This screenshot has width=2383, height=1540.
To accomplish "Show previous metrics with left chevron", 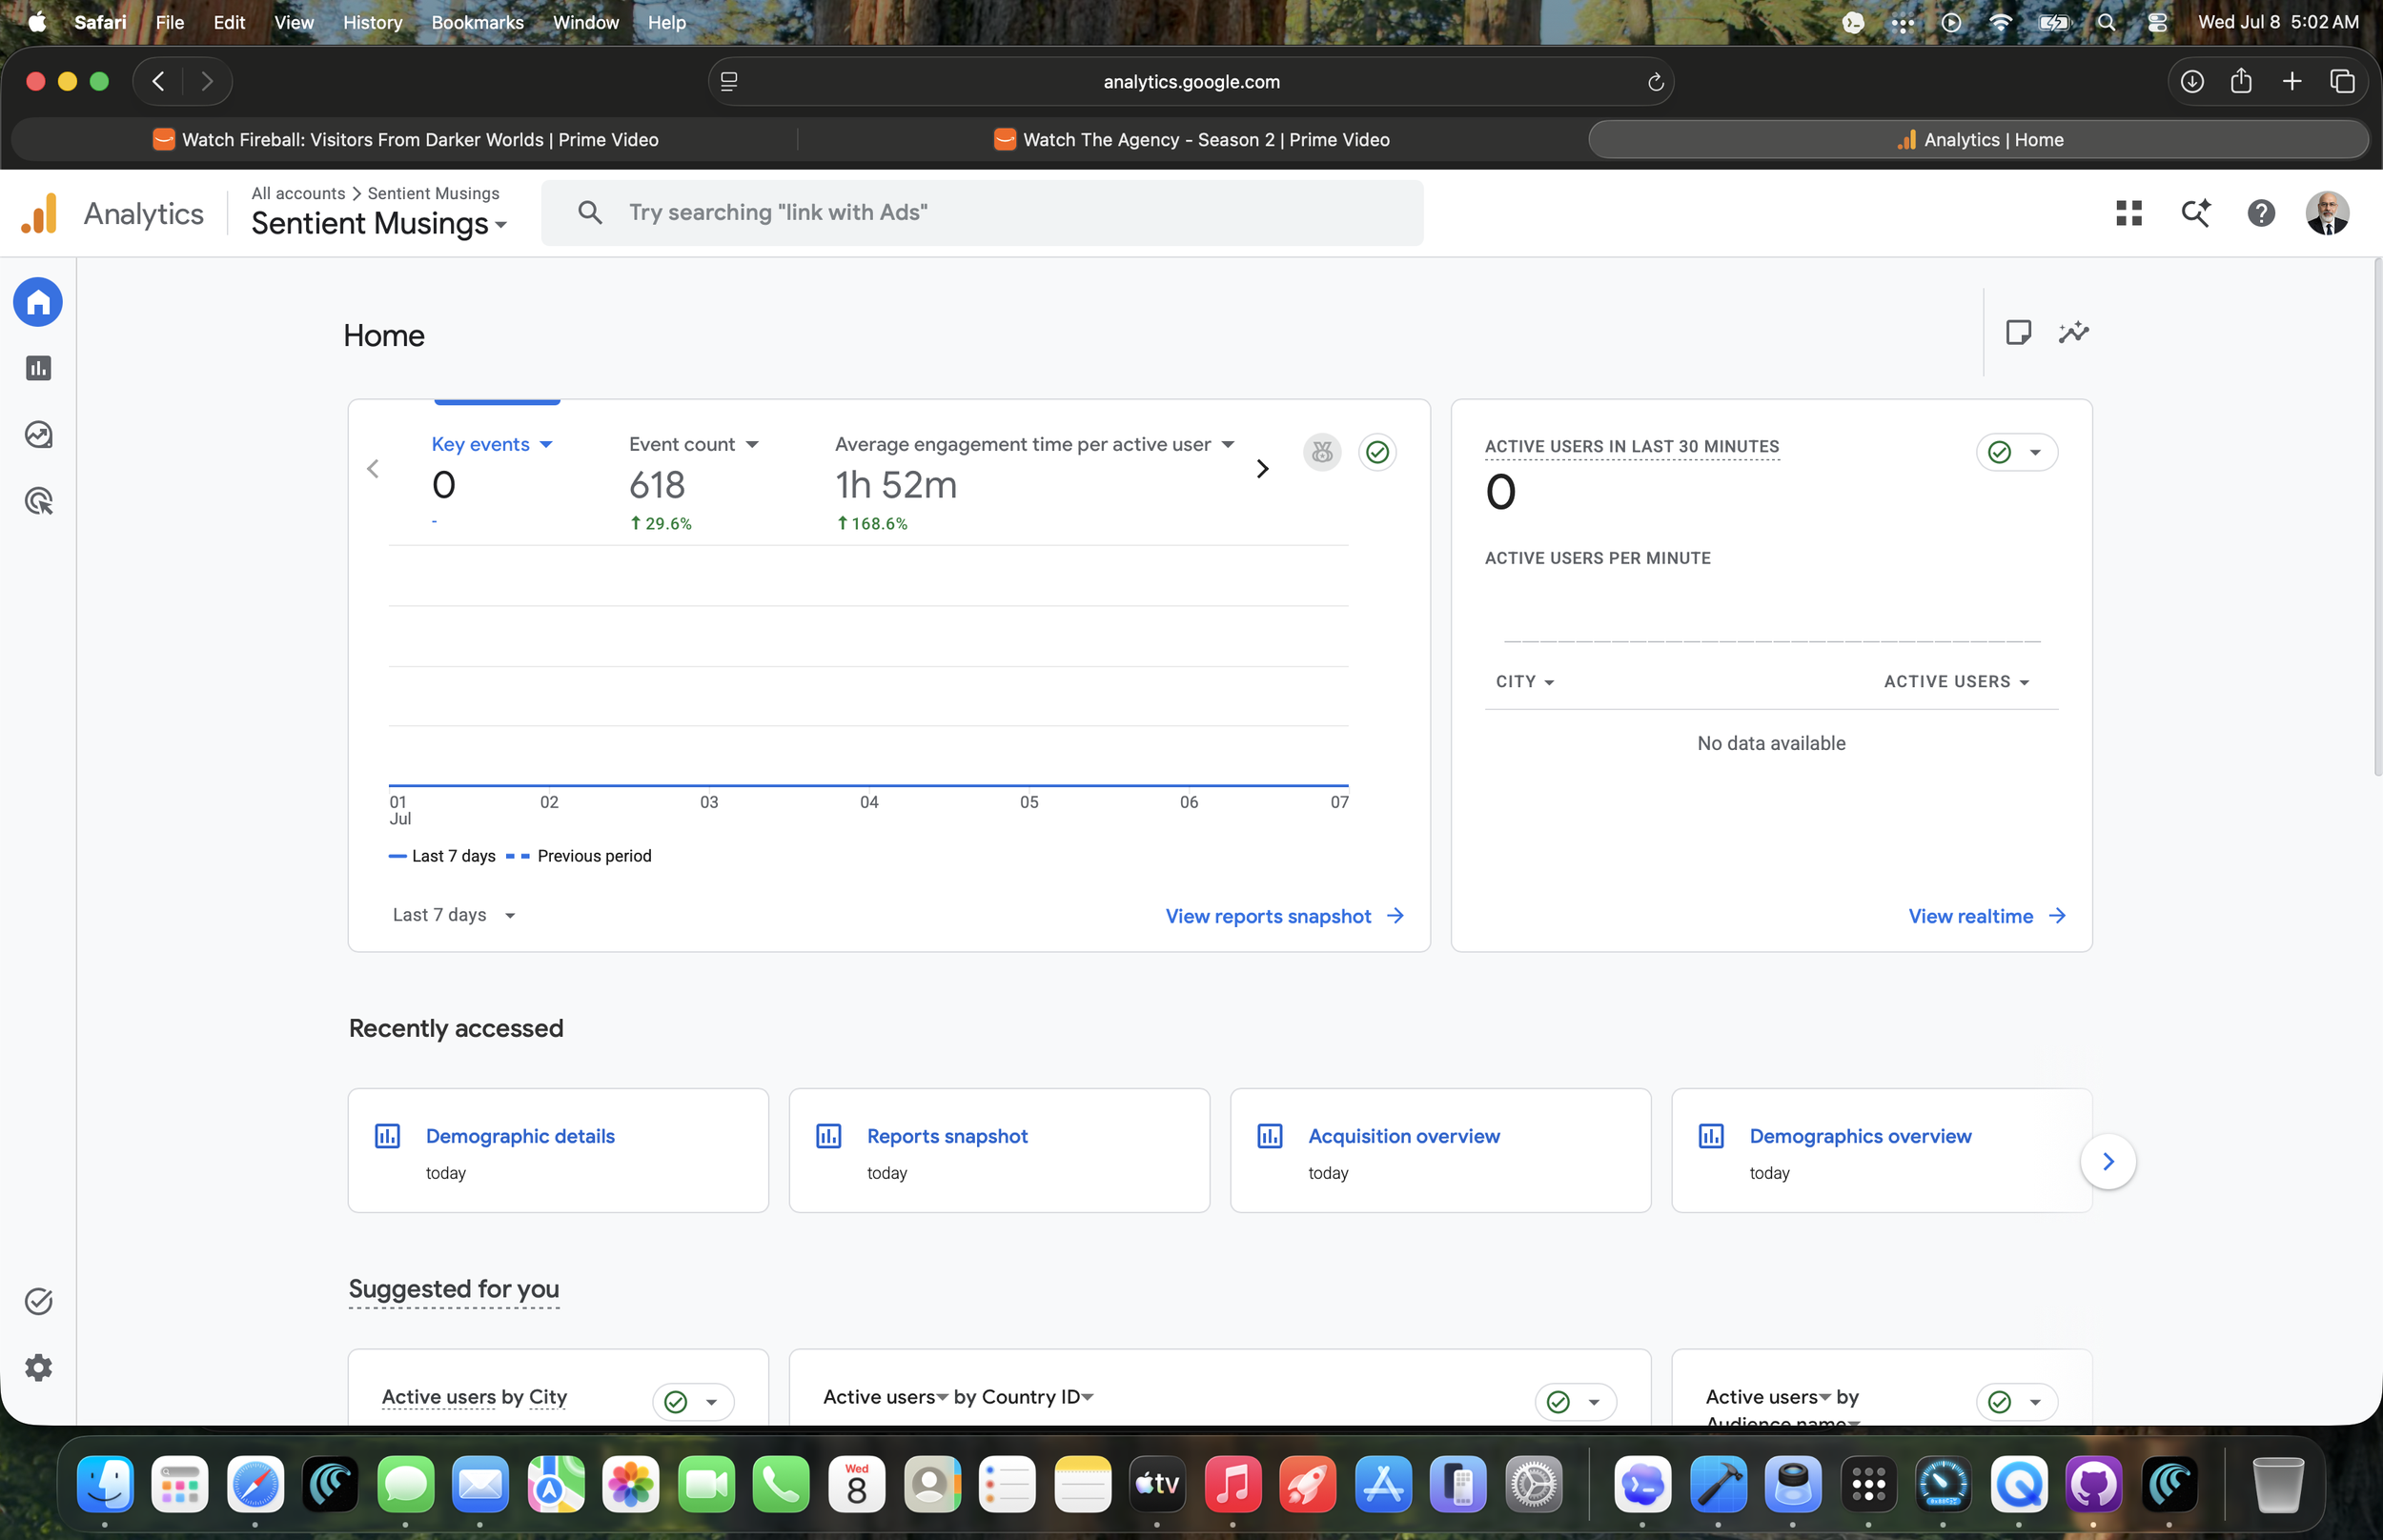I will 373,469.
